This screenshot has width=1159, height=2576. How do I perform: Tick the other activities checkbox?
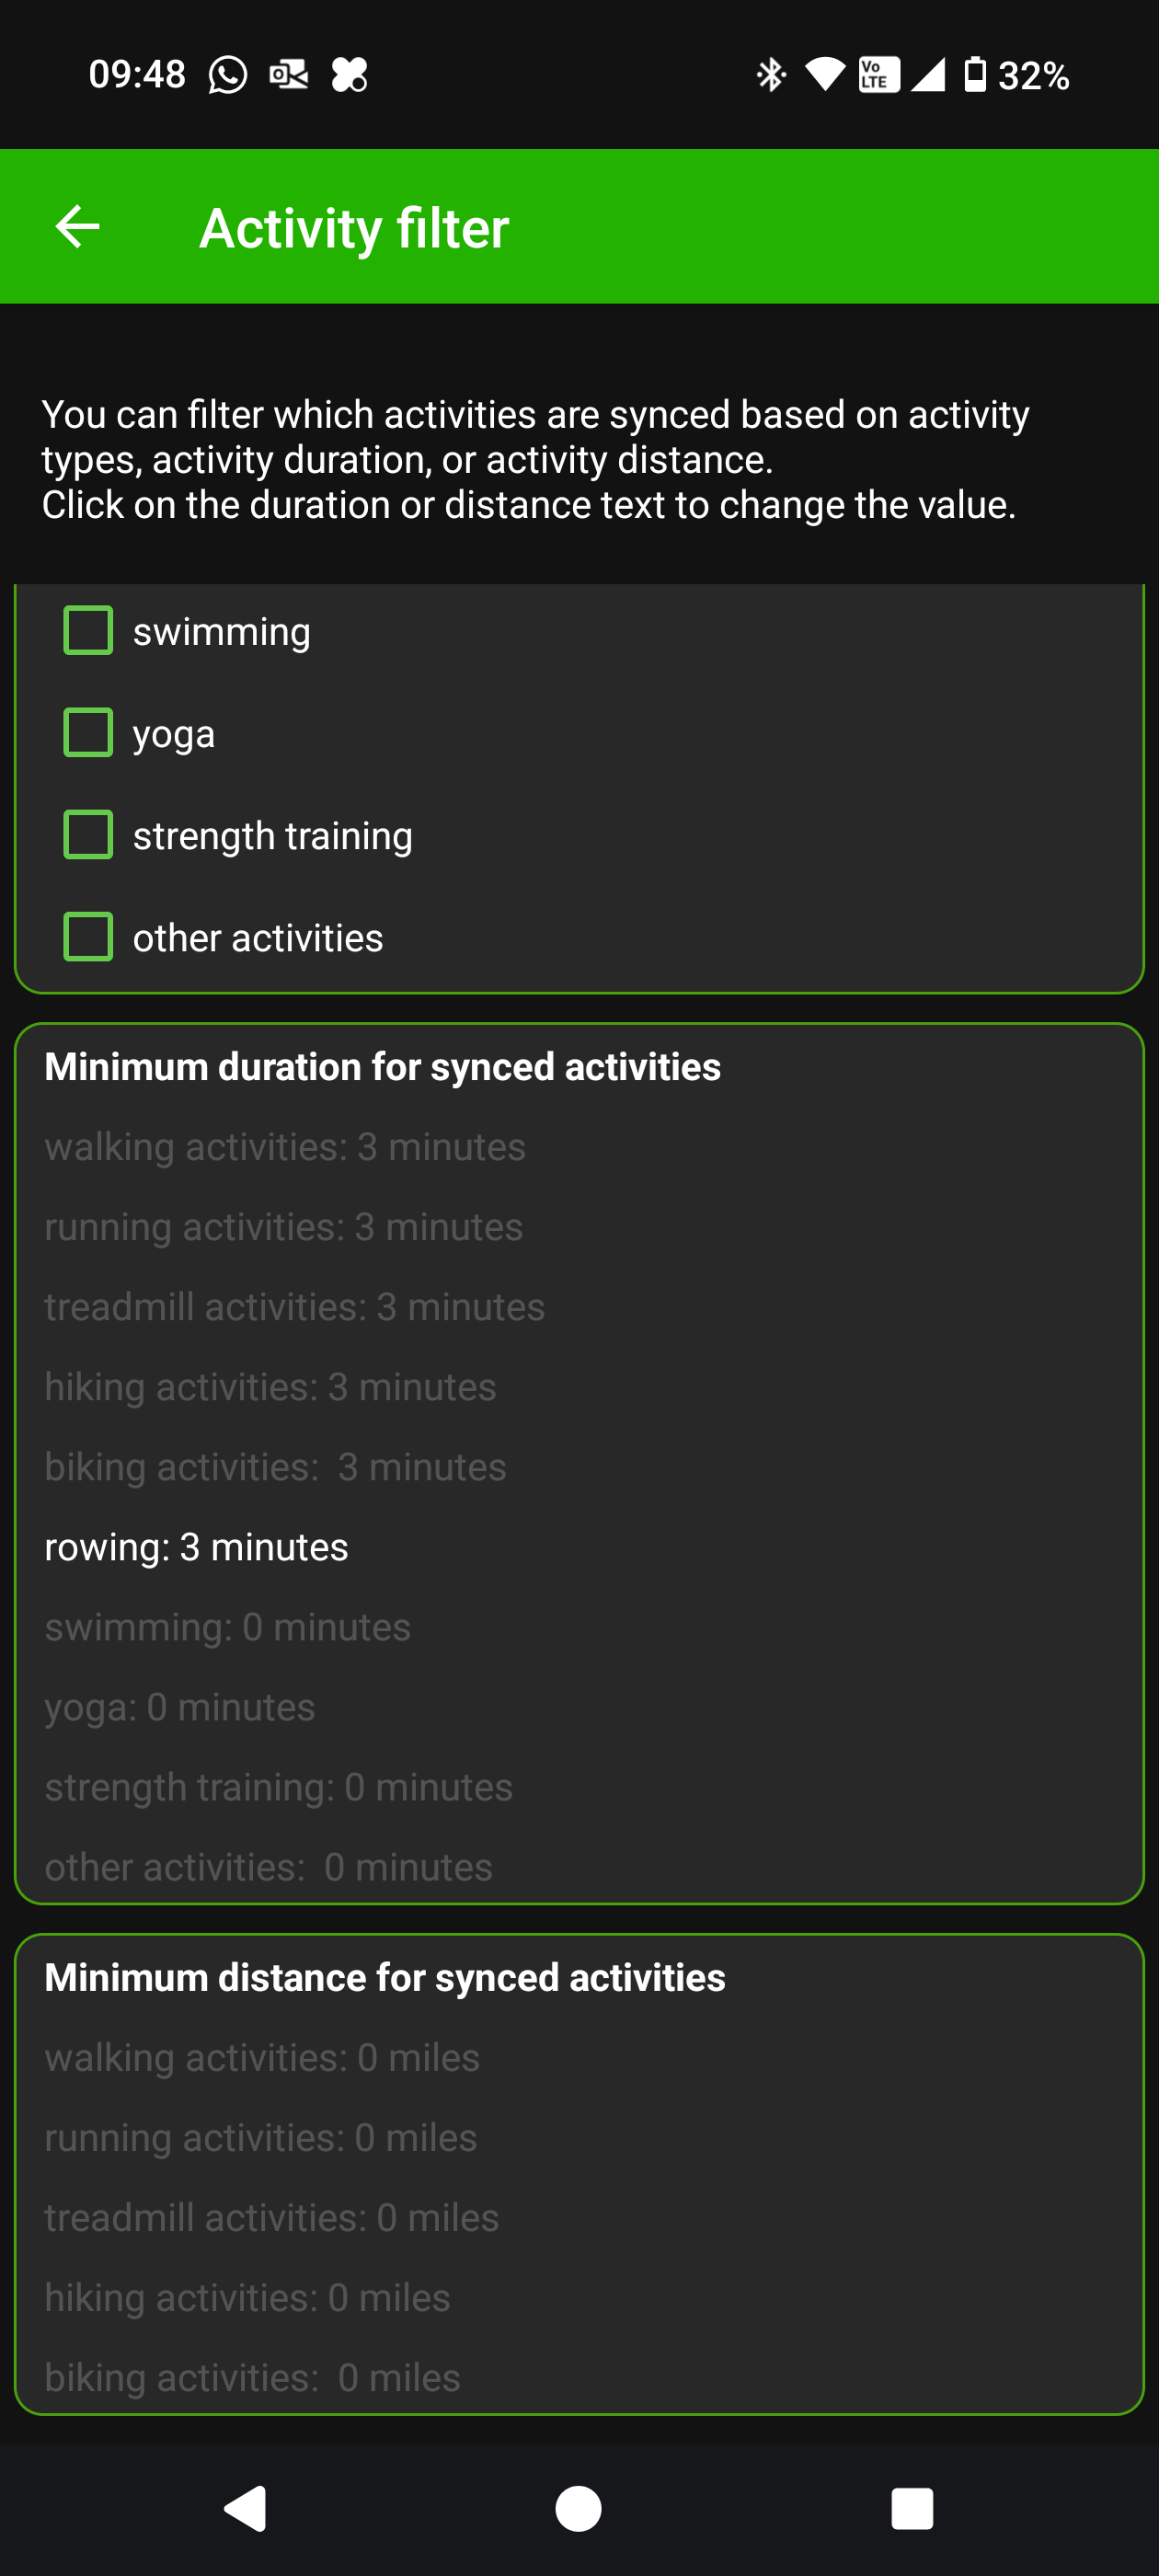(x=88, y=937)
